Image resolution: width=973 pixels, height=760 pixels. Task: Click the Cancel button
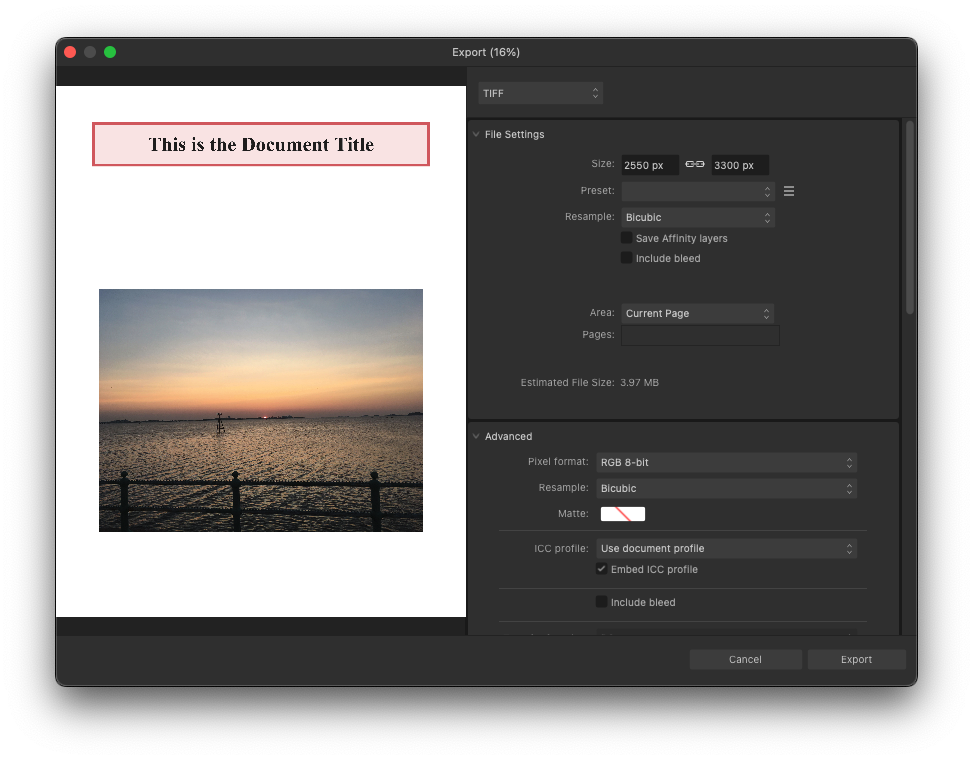coord(745,659)
